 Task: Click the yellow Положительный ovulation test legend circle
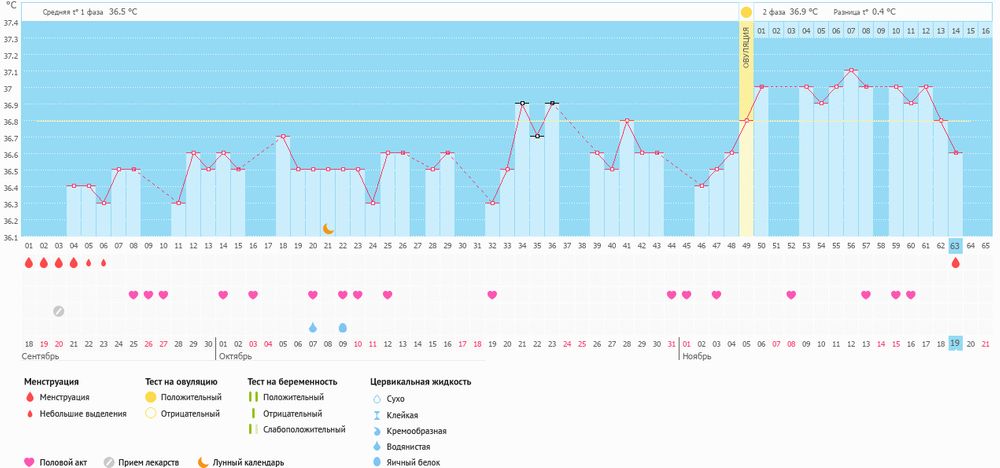[x=152, y=397]
